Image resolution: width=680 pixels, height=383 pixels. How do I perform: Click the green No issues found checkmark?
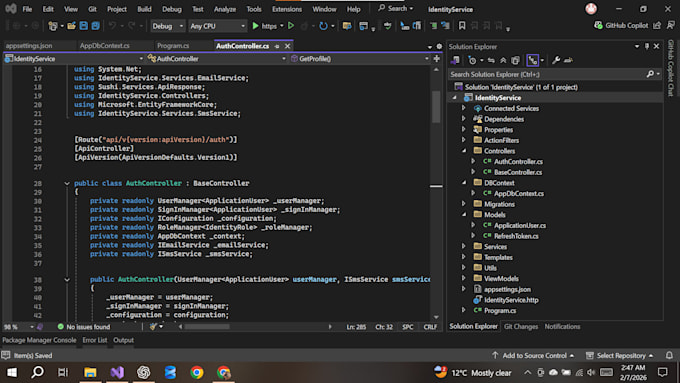pos(61,327)
